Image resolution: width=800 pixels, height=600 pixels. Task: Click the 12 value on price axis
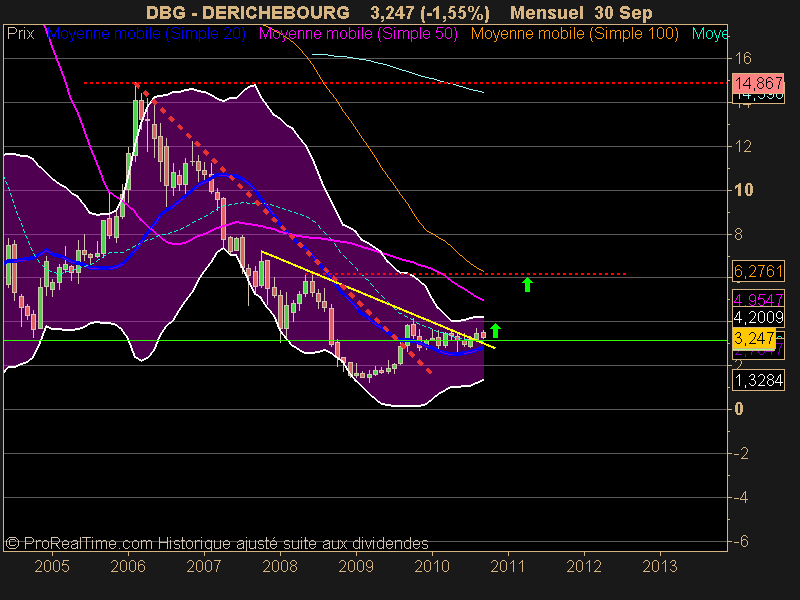743,147
